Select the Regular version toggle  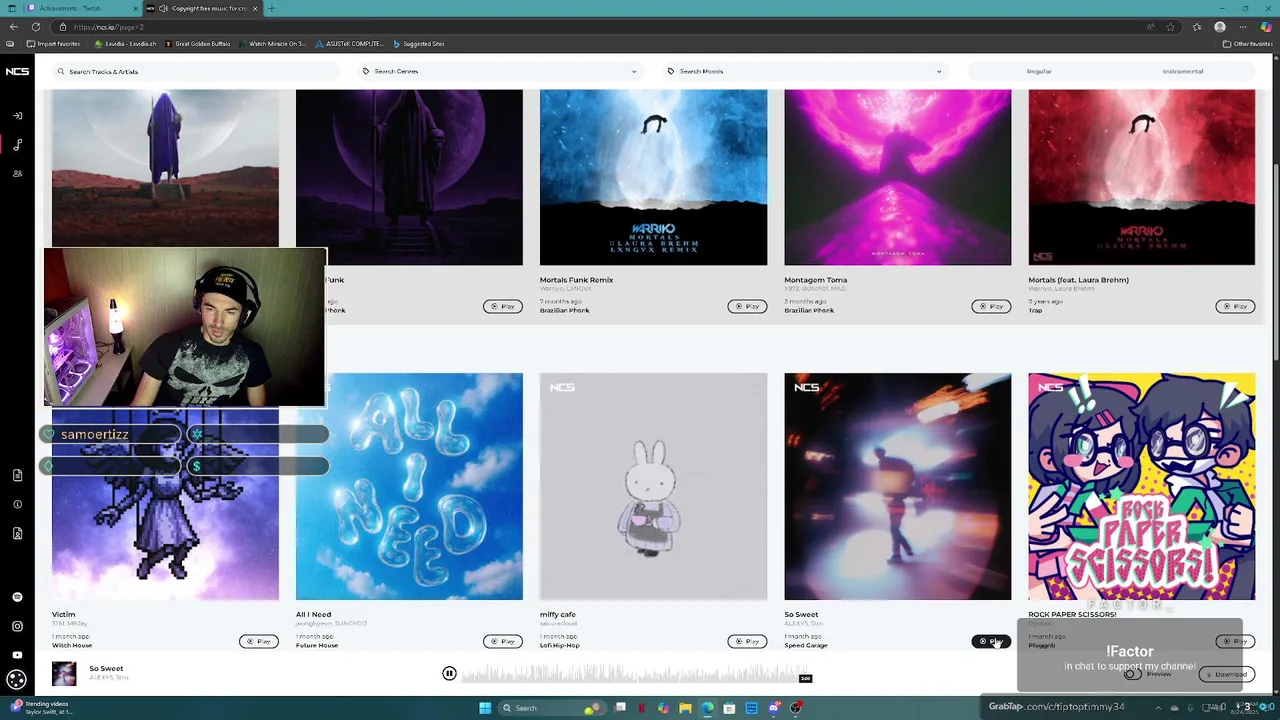[x=1039, y=71]
